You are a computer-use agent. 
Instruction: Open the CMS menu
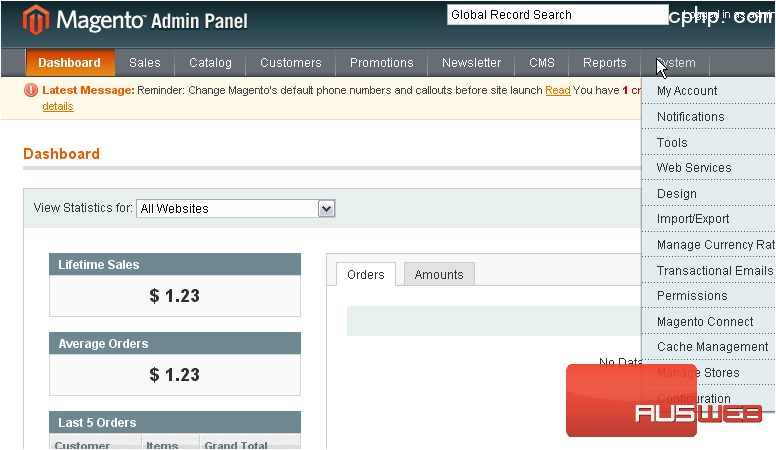[x=542, y=63]
